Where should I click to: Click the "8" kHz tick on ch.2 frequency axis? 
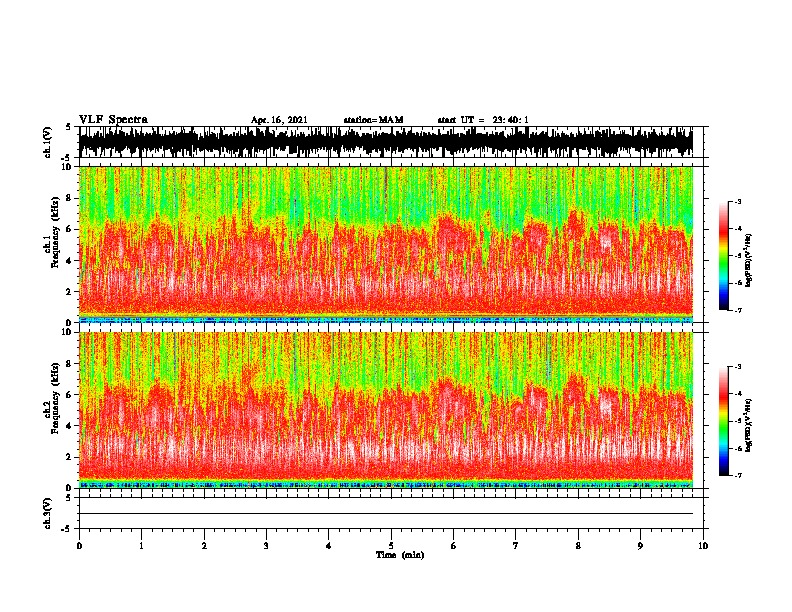[x=69, y=364]
